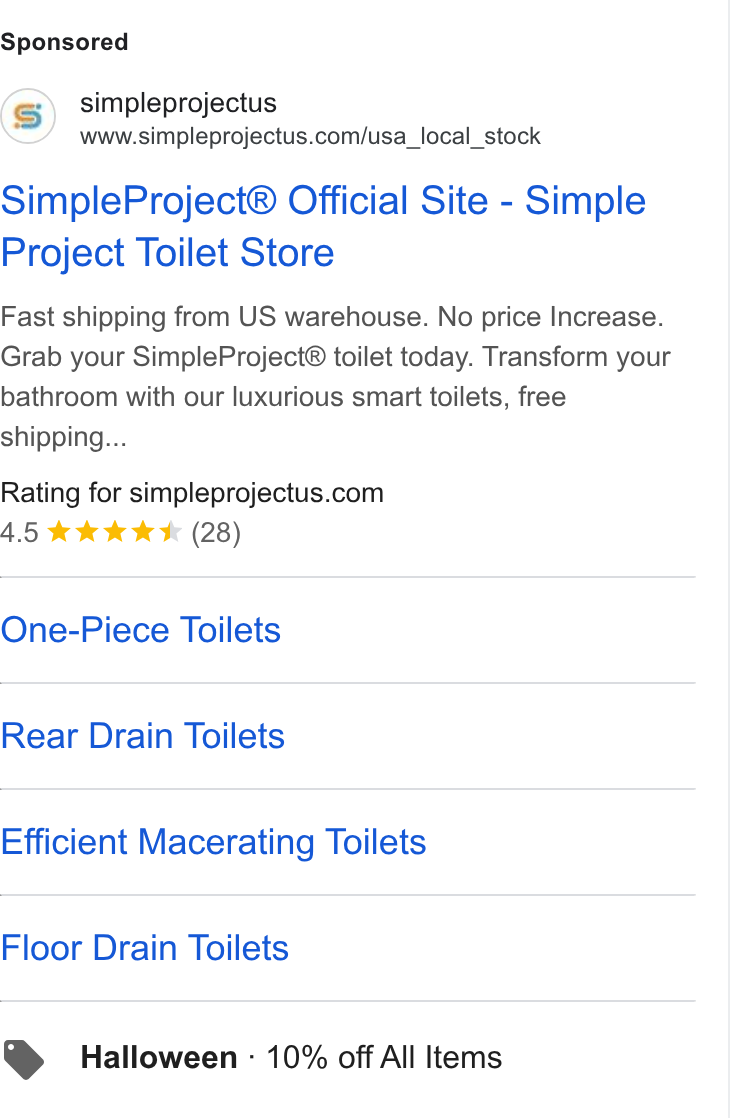
Task: Click the Halloween promotion price tag icon
Action: [24, 1060]
